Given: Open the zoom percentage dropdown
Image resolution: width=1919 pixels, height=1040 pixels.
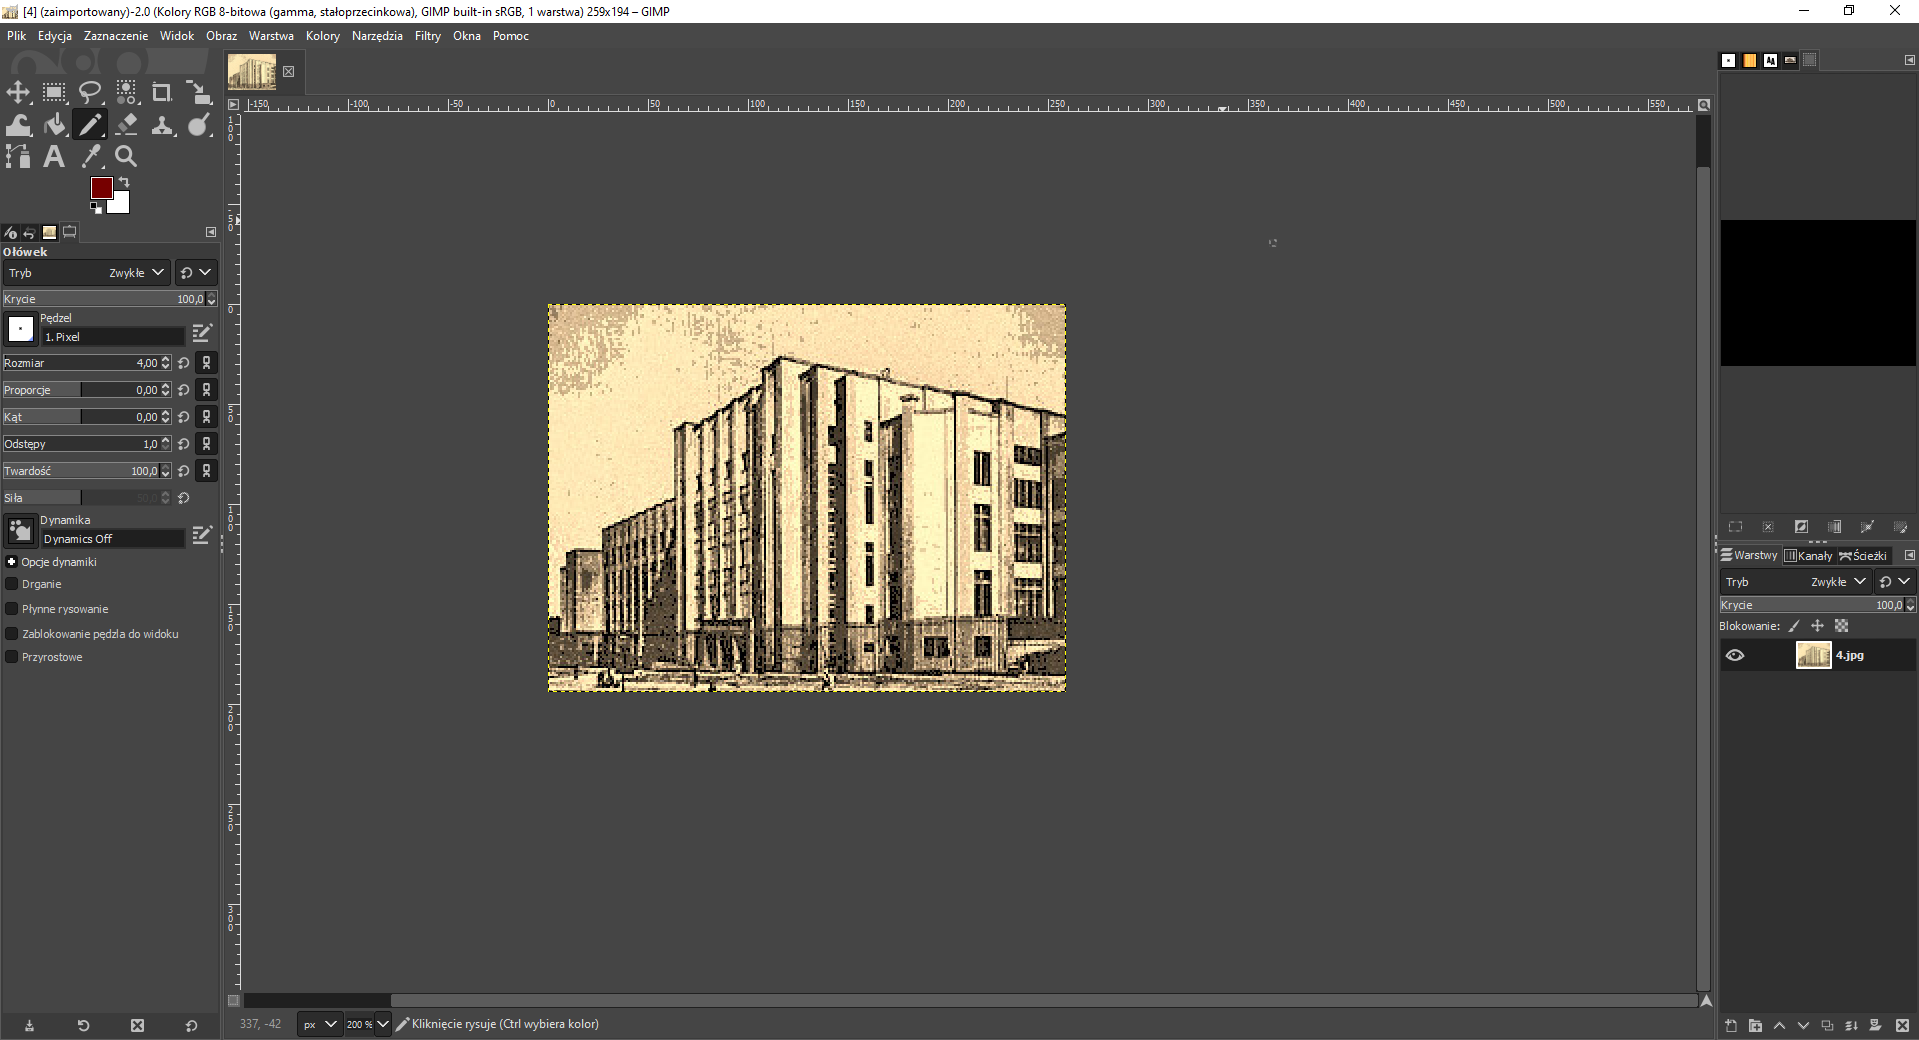Looking at the screenshot, I should [382, 1024].
